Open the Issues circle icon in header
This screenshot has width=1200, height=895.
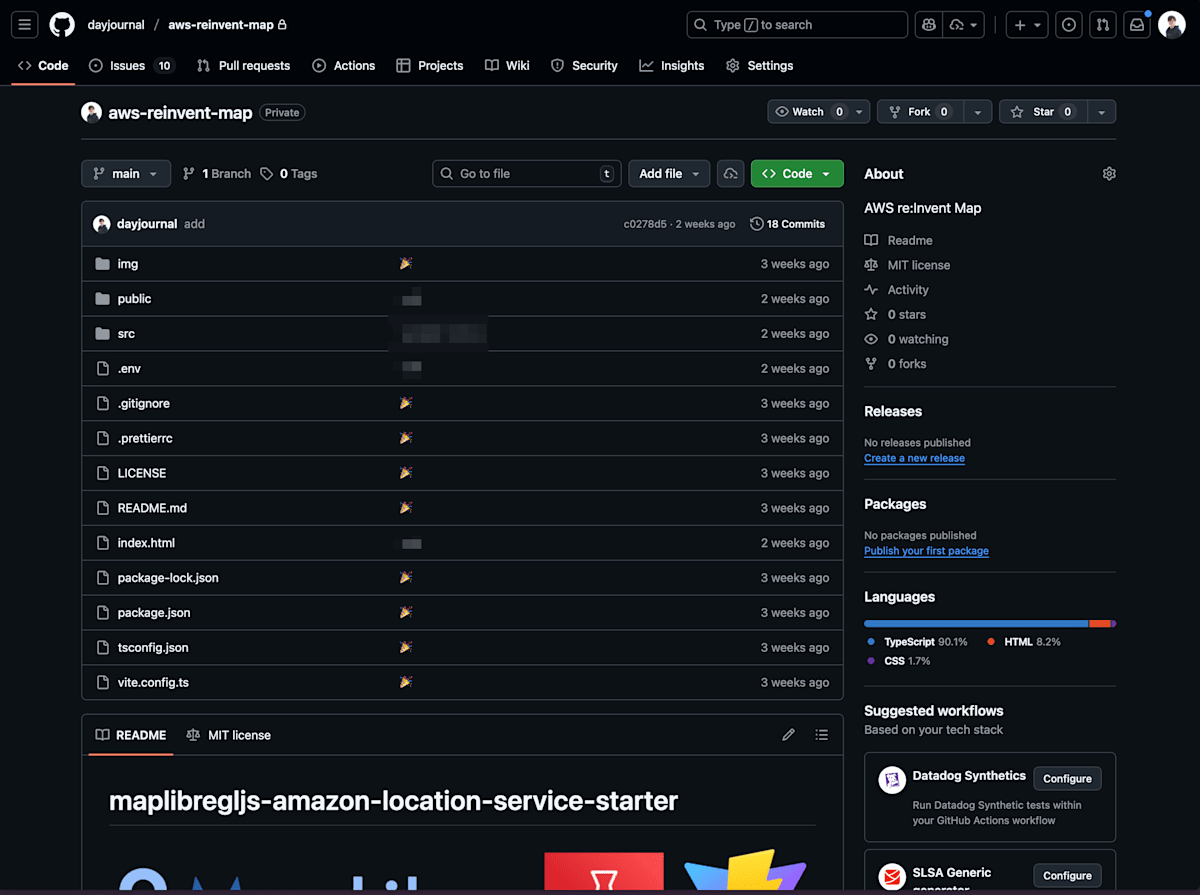[1069, 25]
